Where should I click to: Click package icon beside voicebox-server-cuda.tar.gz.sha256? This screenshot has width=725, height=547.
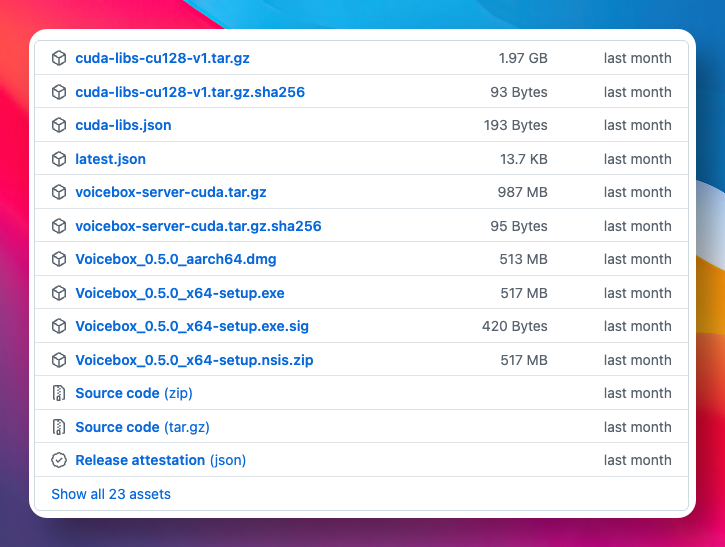click(59, 226)
